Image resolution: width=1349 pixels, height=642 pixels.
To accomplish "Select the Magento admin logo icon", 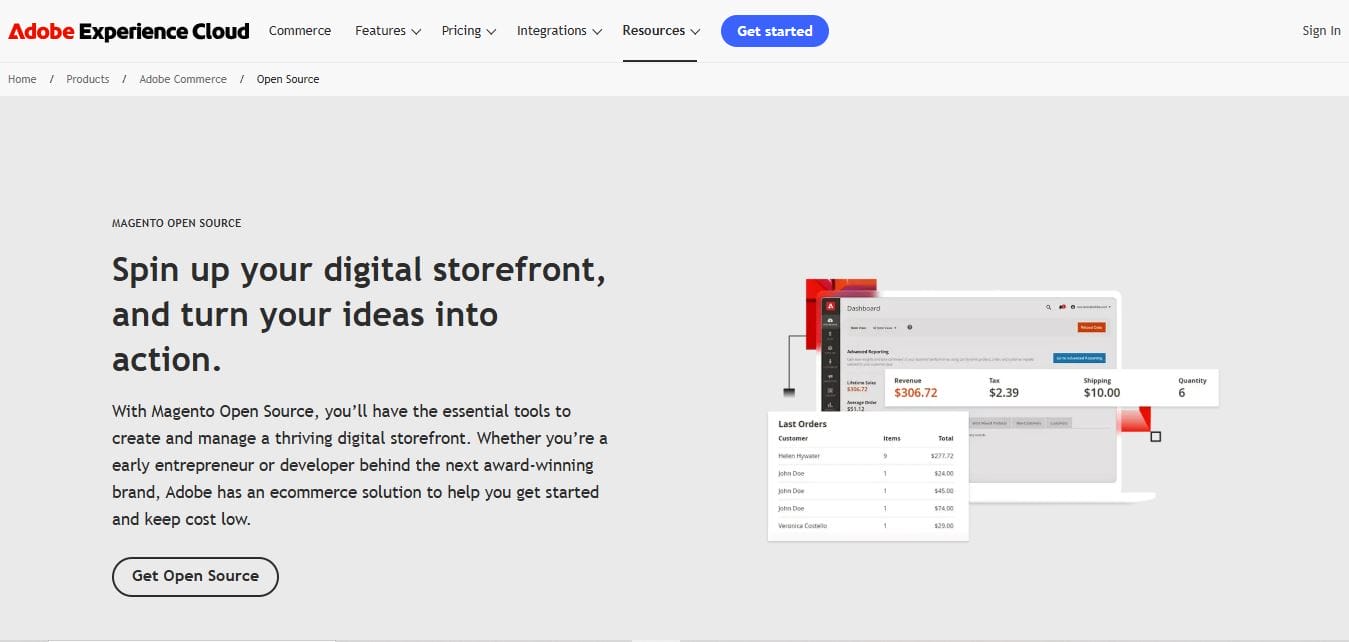I will pyautogui.click(x=830, y=305).
